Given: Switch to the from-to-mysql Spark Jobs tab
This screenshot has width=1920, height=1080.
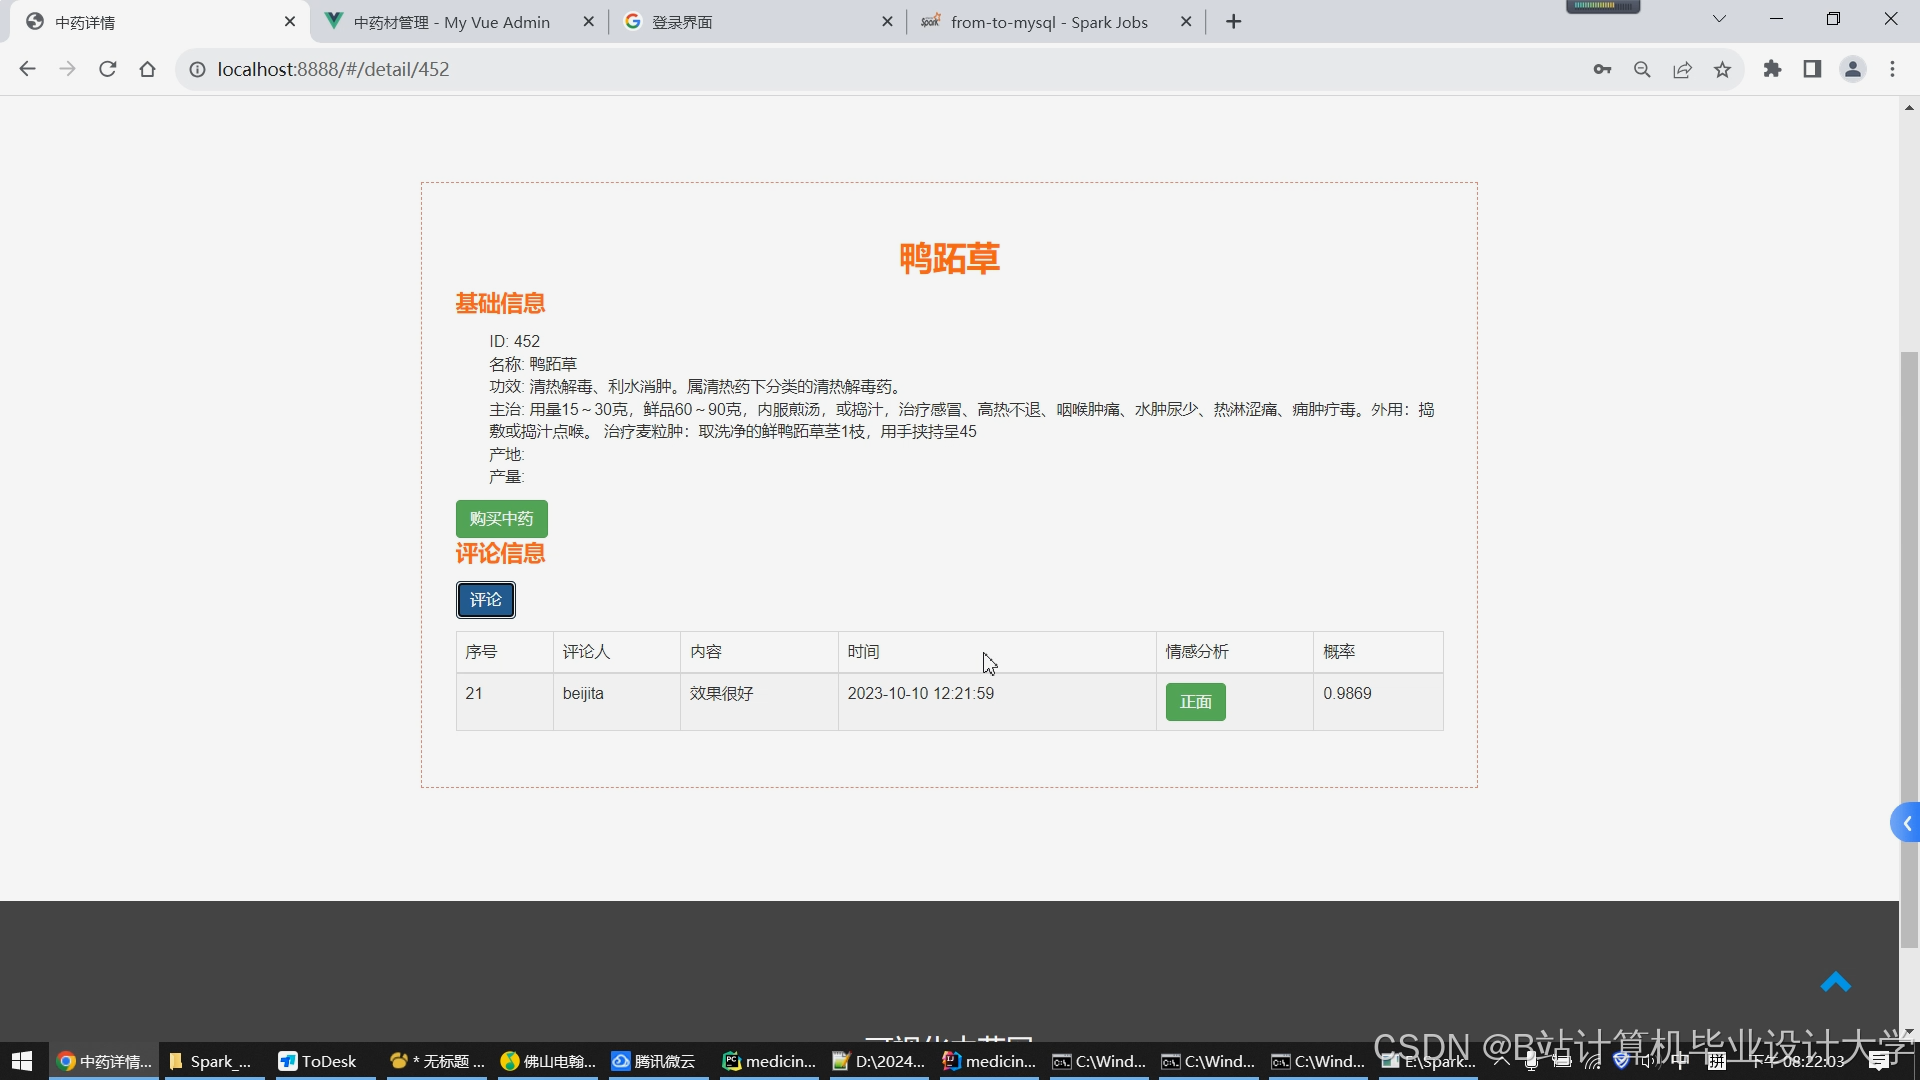Looking at the screenshot, I should [1048, 22].
